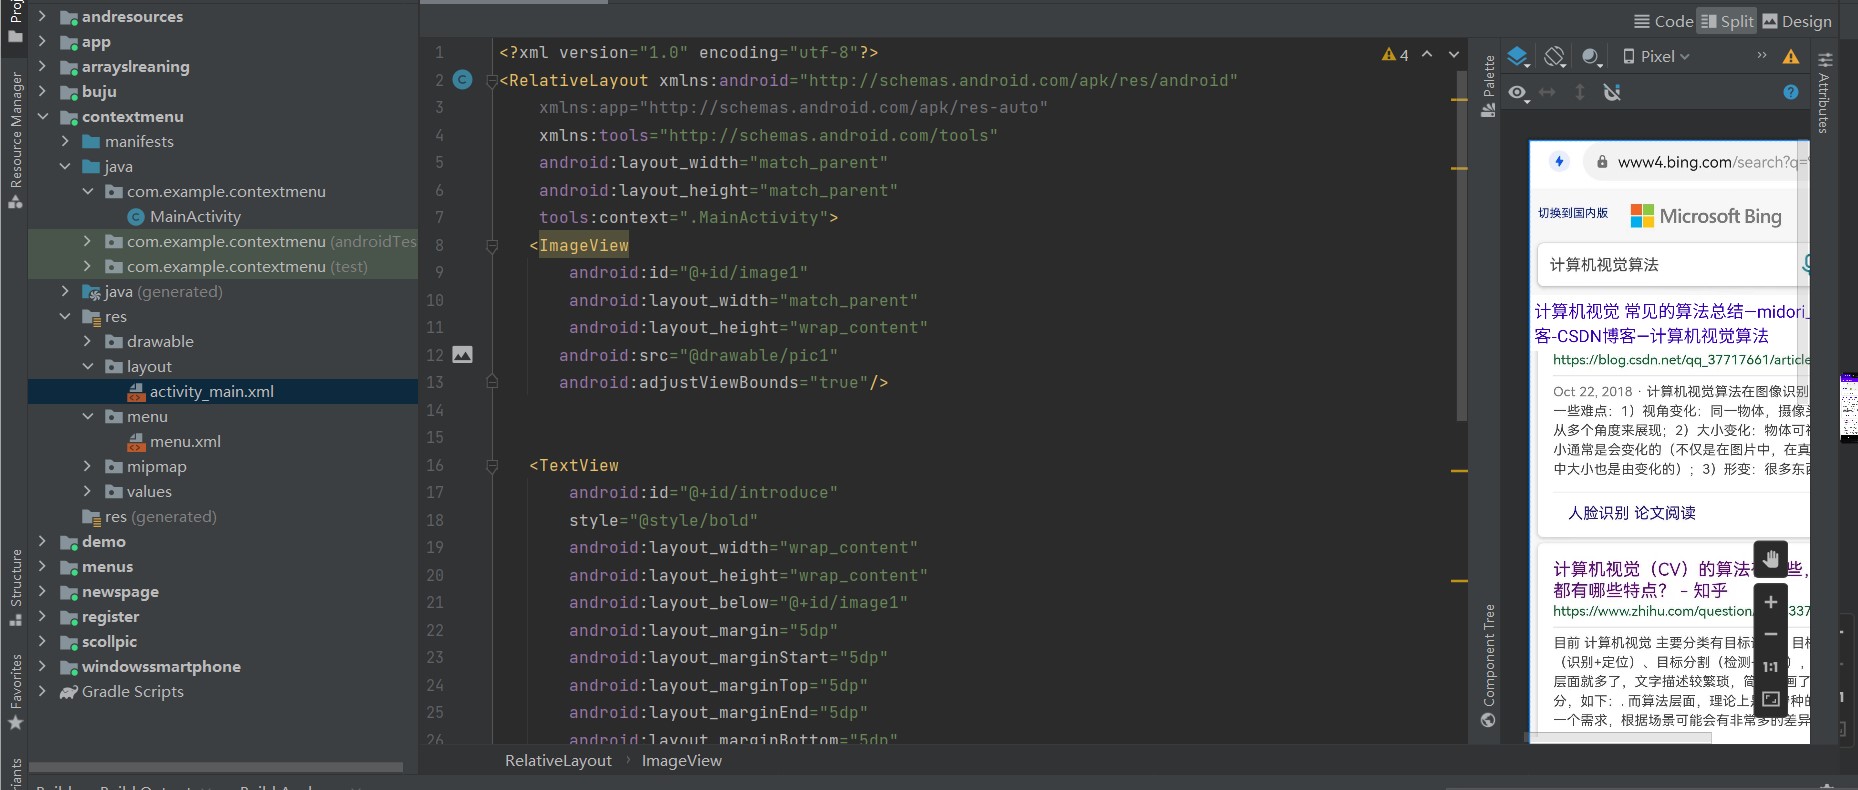Select res (generated) folder
1858x790 pixels.
160,516
